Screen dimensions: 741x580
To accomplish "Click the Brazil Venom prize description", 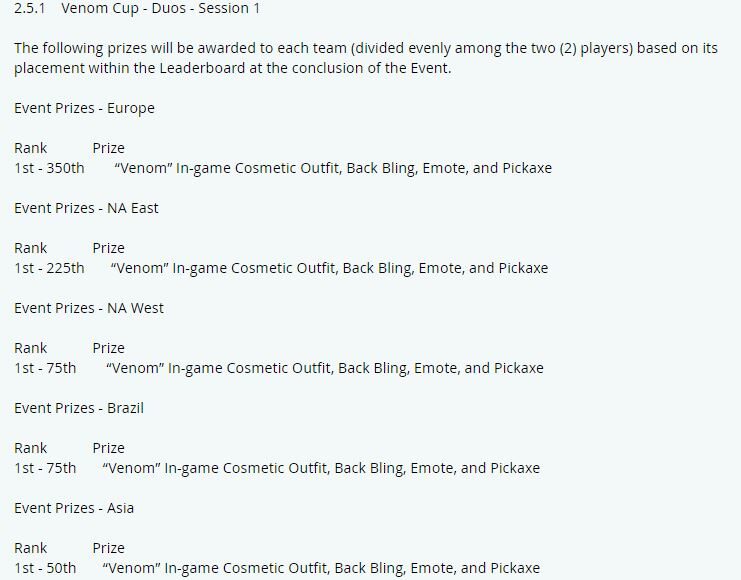I will coord(321,468).
